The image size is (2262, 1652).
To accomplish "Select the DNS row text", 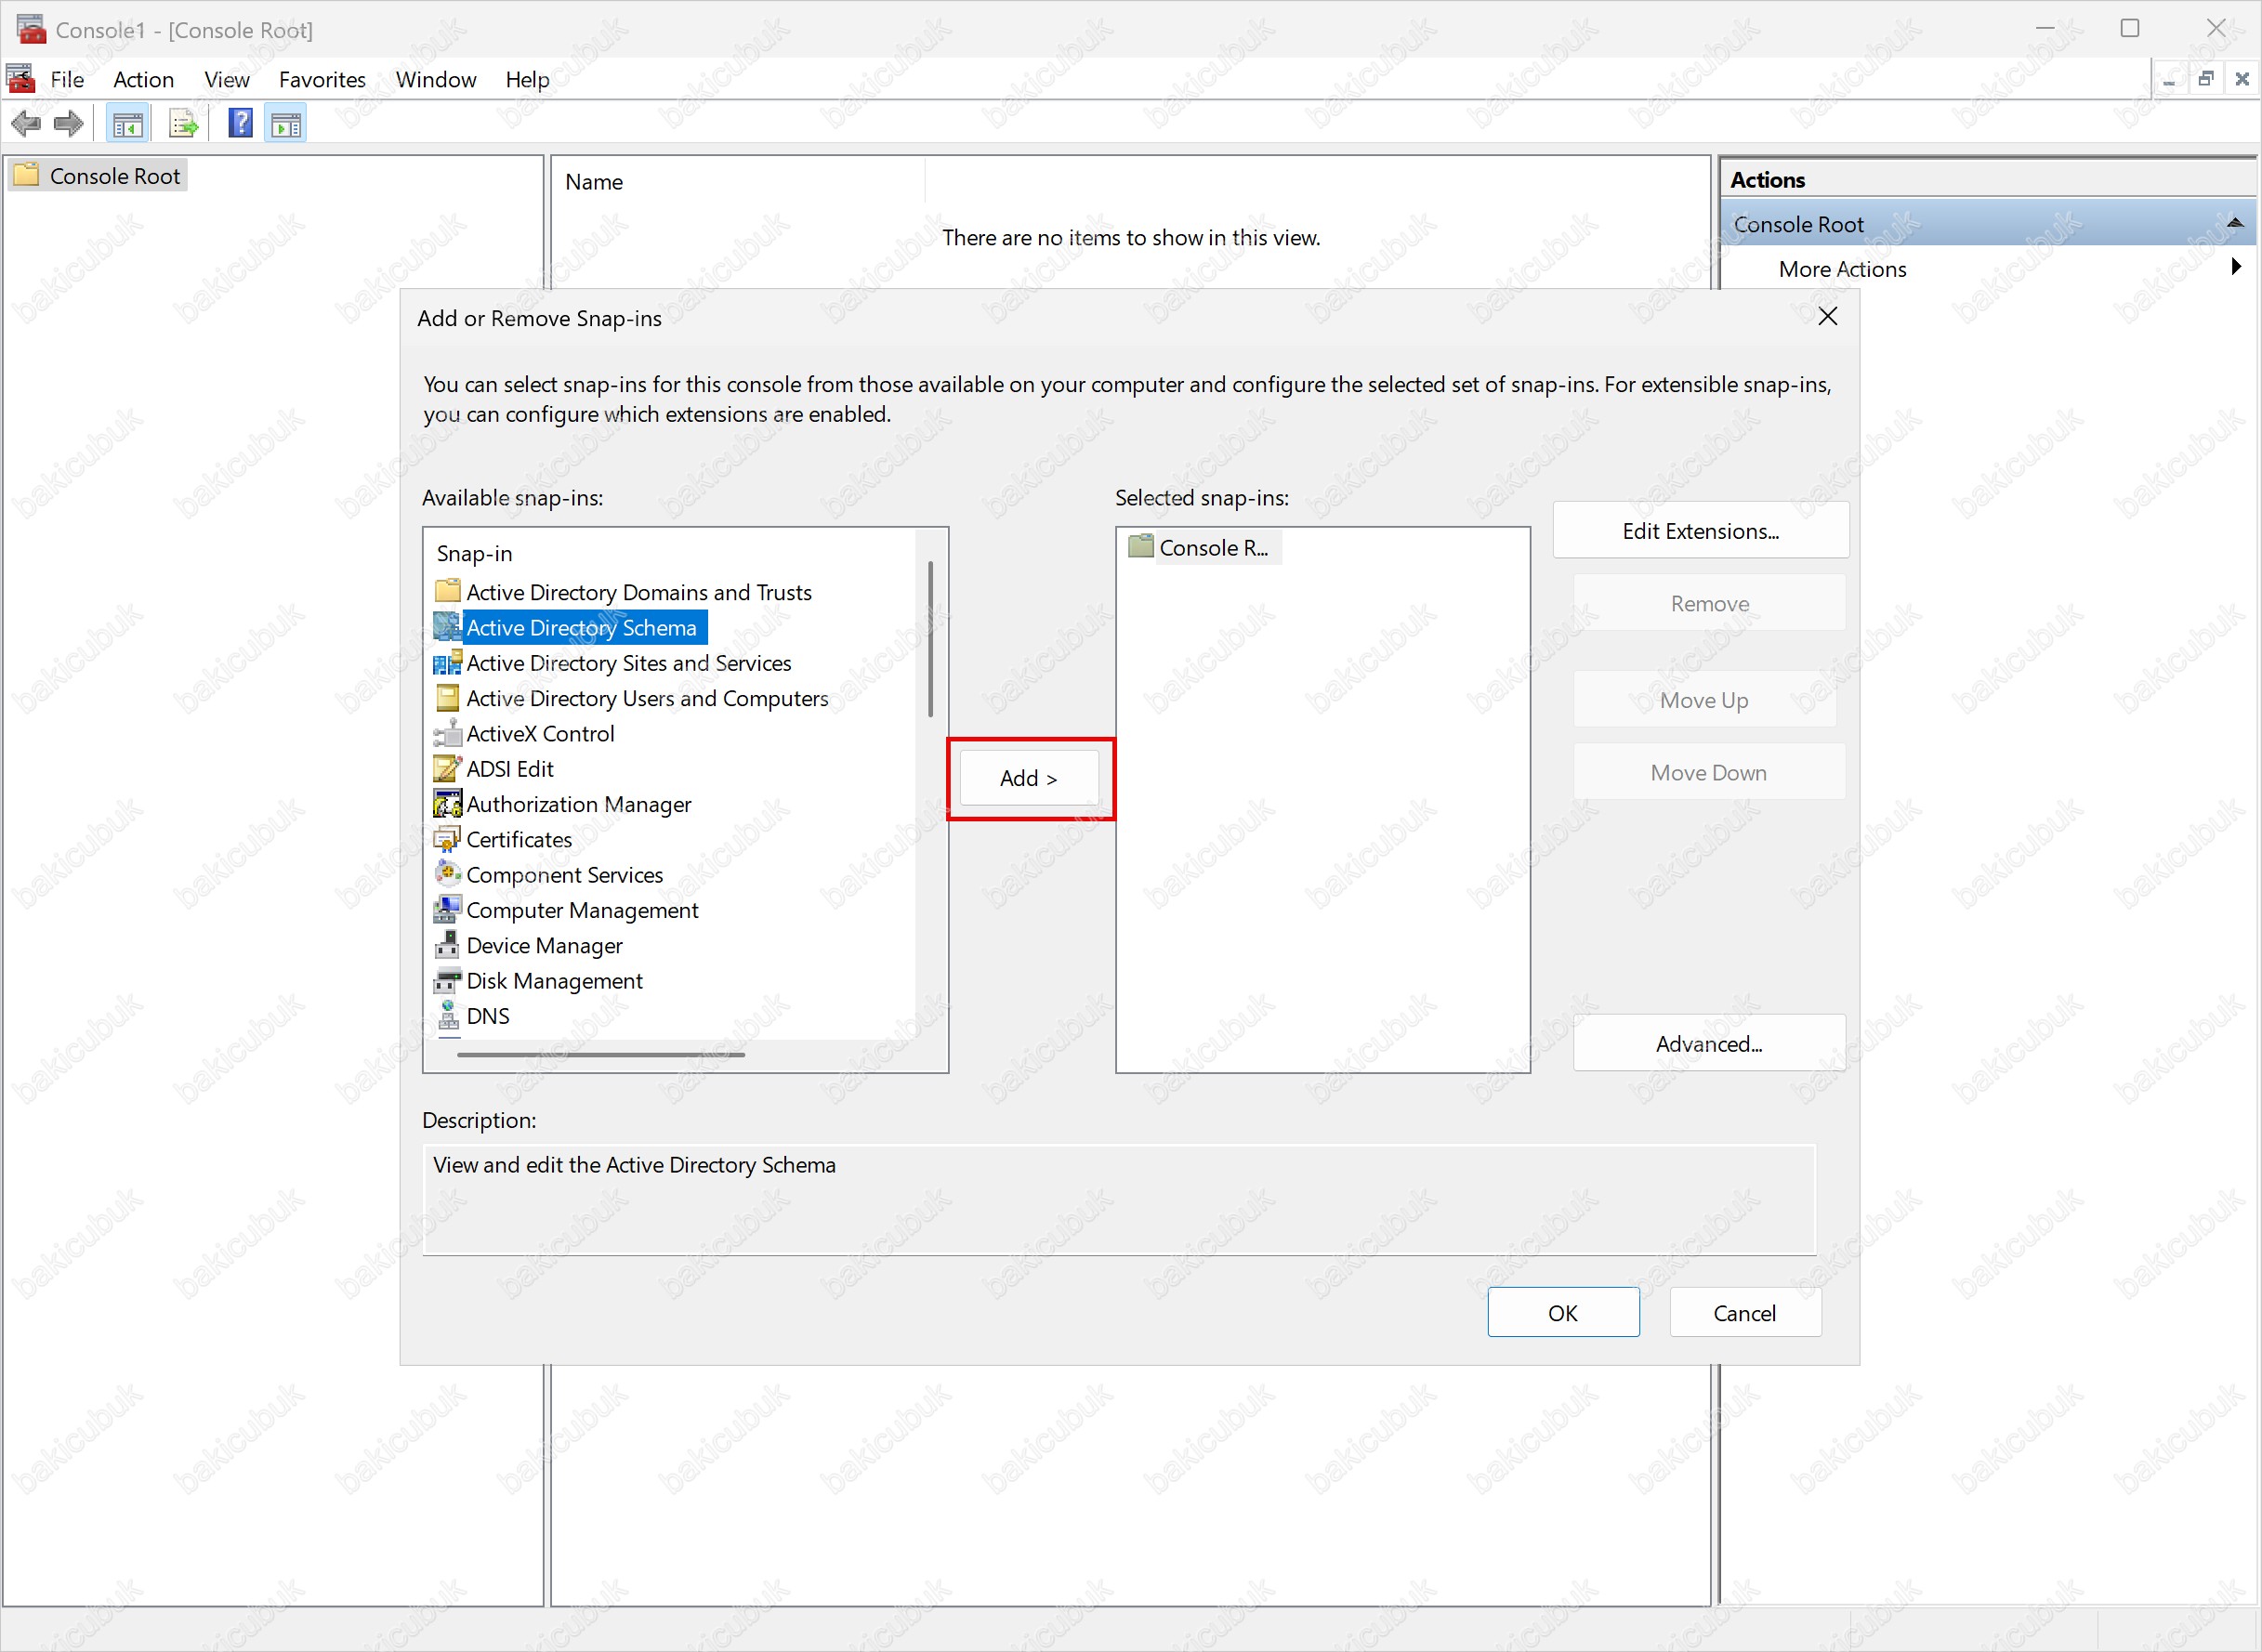I will click(488, 1016).
